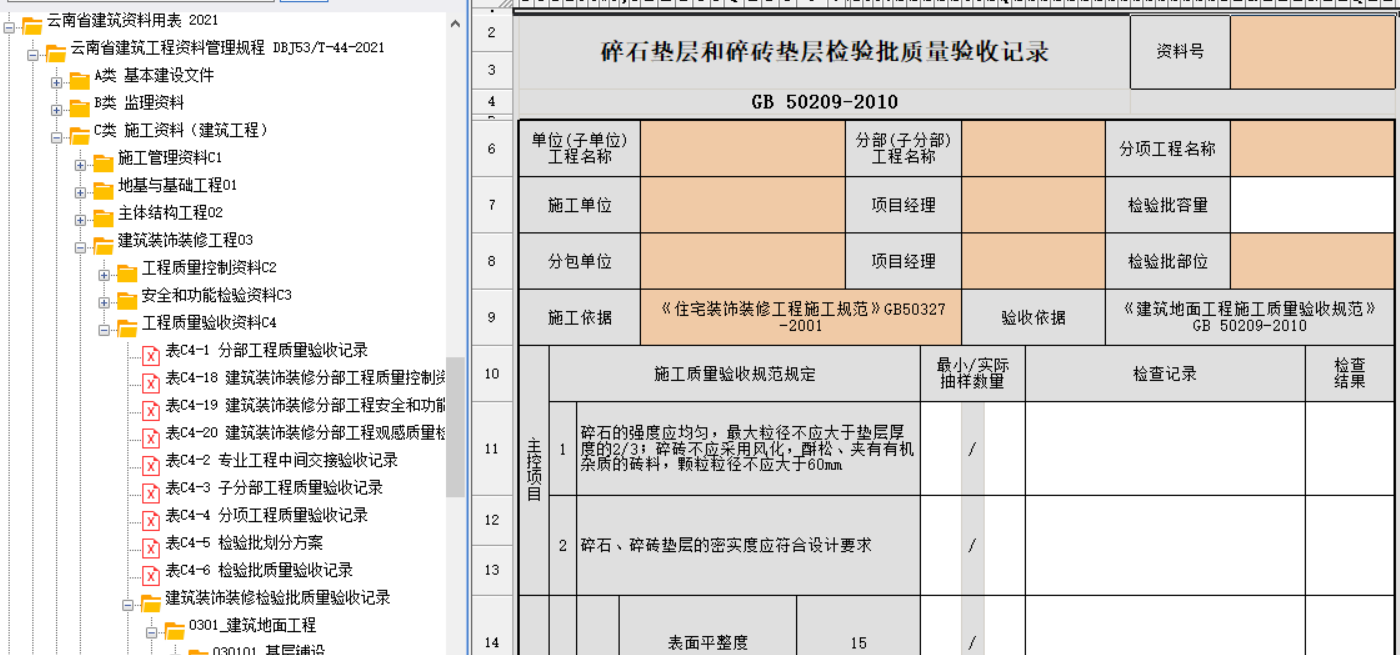
Task: Click 验收依据 cell with GB 50209-2010
Action: [x=1249, y=318]
